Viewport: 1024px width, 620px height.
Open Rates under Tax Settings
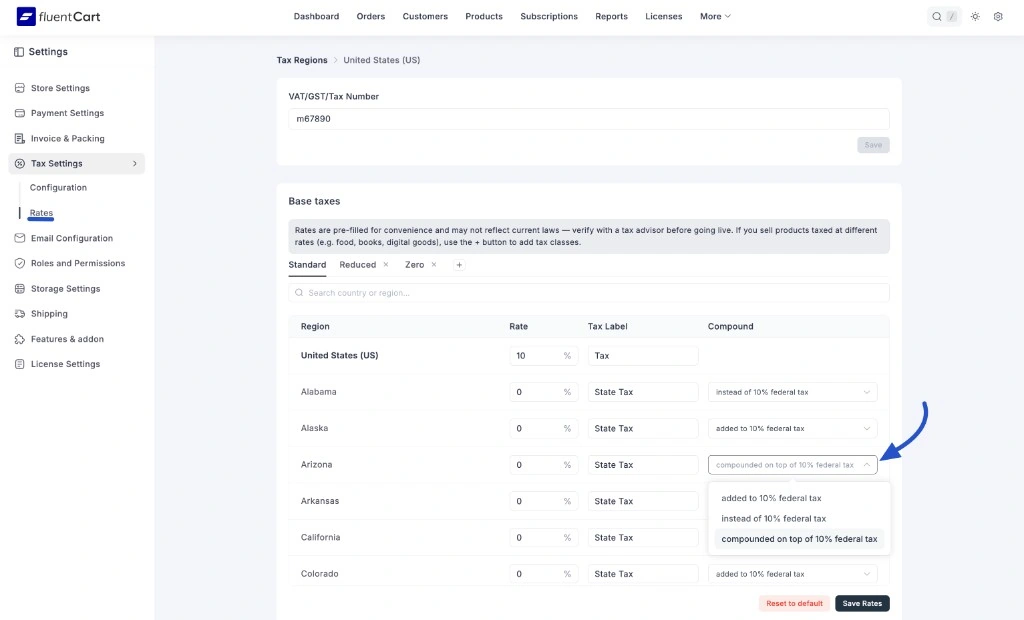(41, 213)
